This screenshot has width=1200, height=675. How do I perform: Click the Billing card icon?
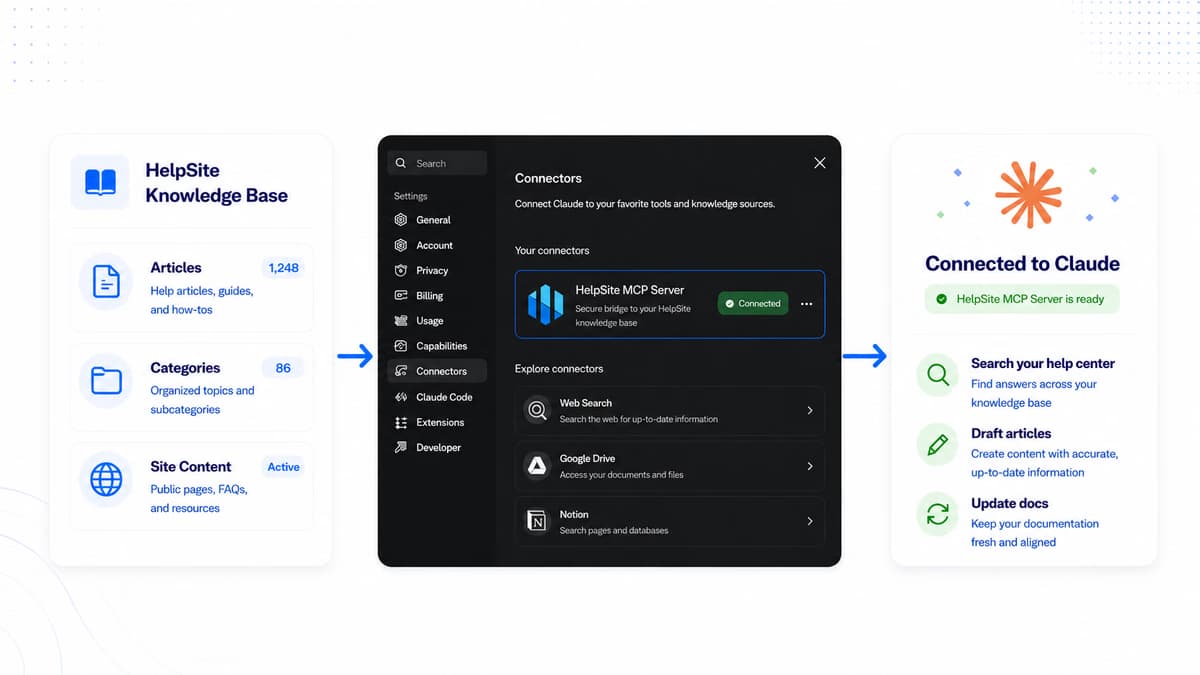tap(401, 296)
